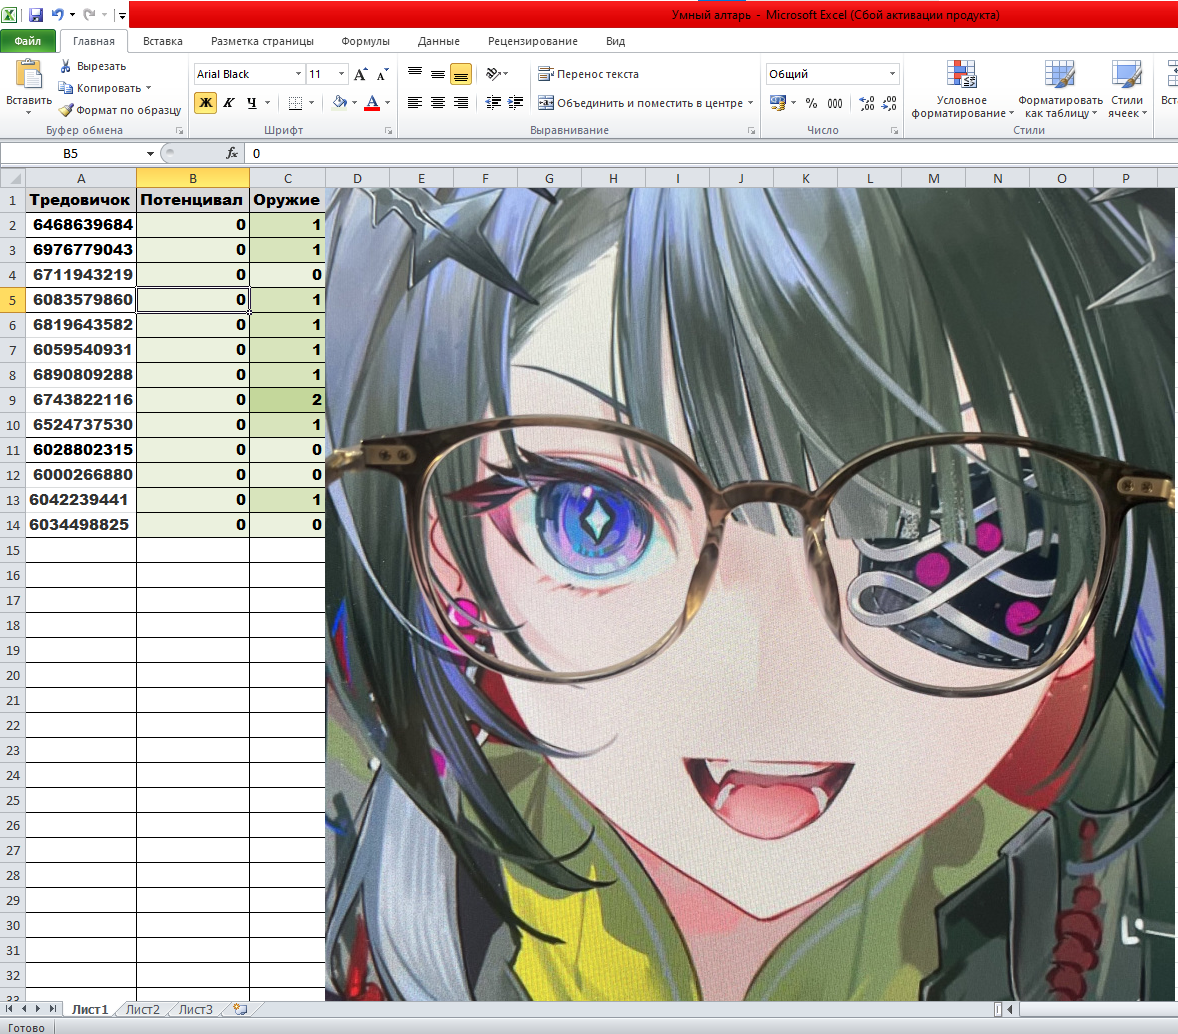The image size is (1178, 1034).
Task: Open fill color dropdown arrow
Action: [x=355, y=103]
